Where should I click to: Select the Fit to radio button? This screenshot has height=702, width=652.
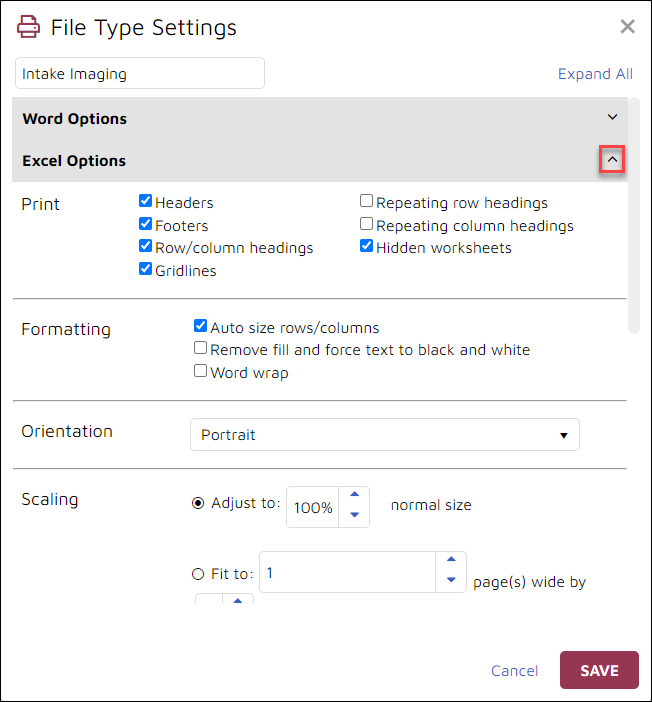pos(198,574)
